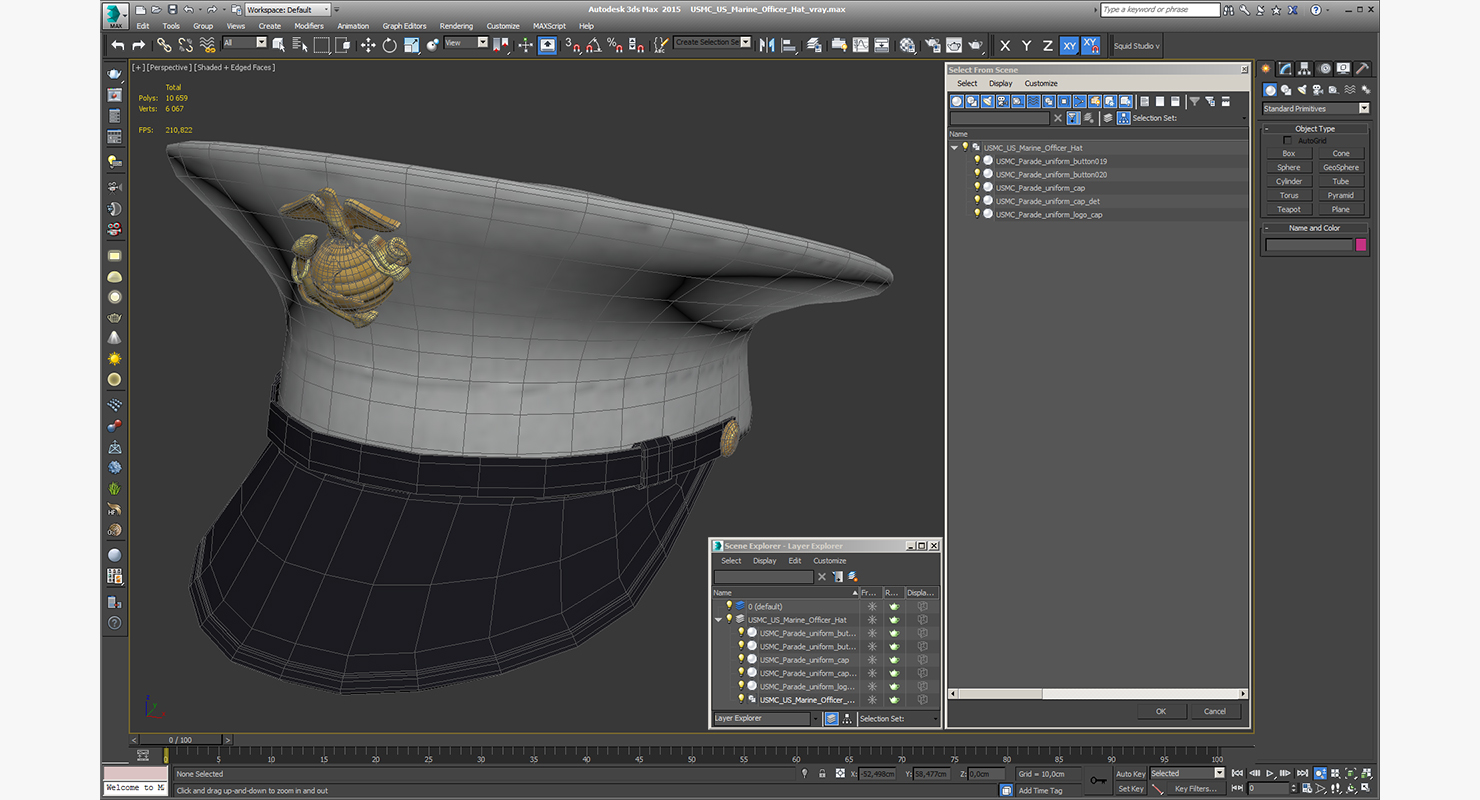Click the time slider 0 / 100 handle
The height and width of the screenshot is (800, 1480).
point(180,740)
